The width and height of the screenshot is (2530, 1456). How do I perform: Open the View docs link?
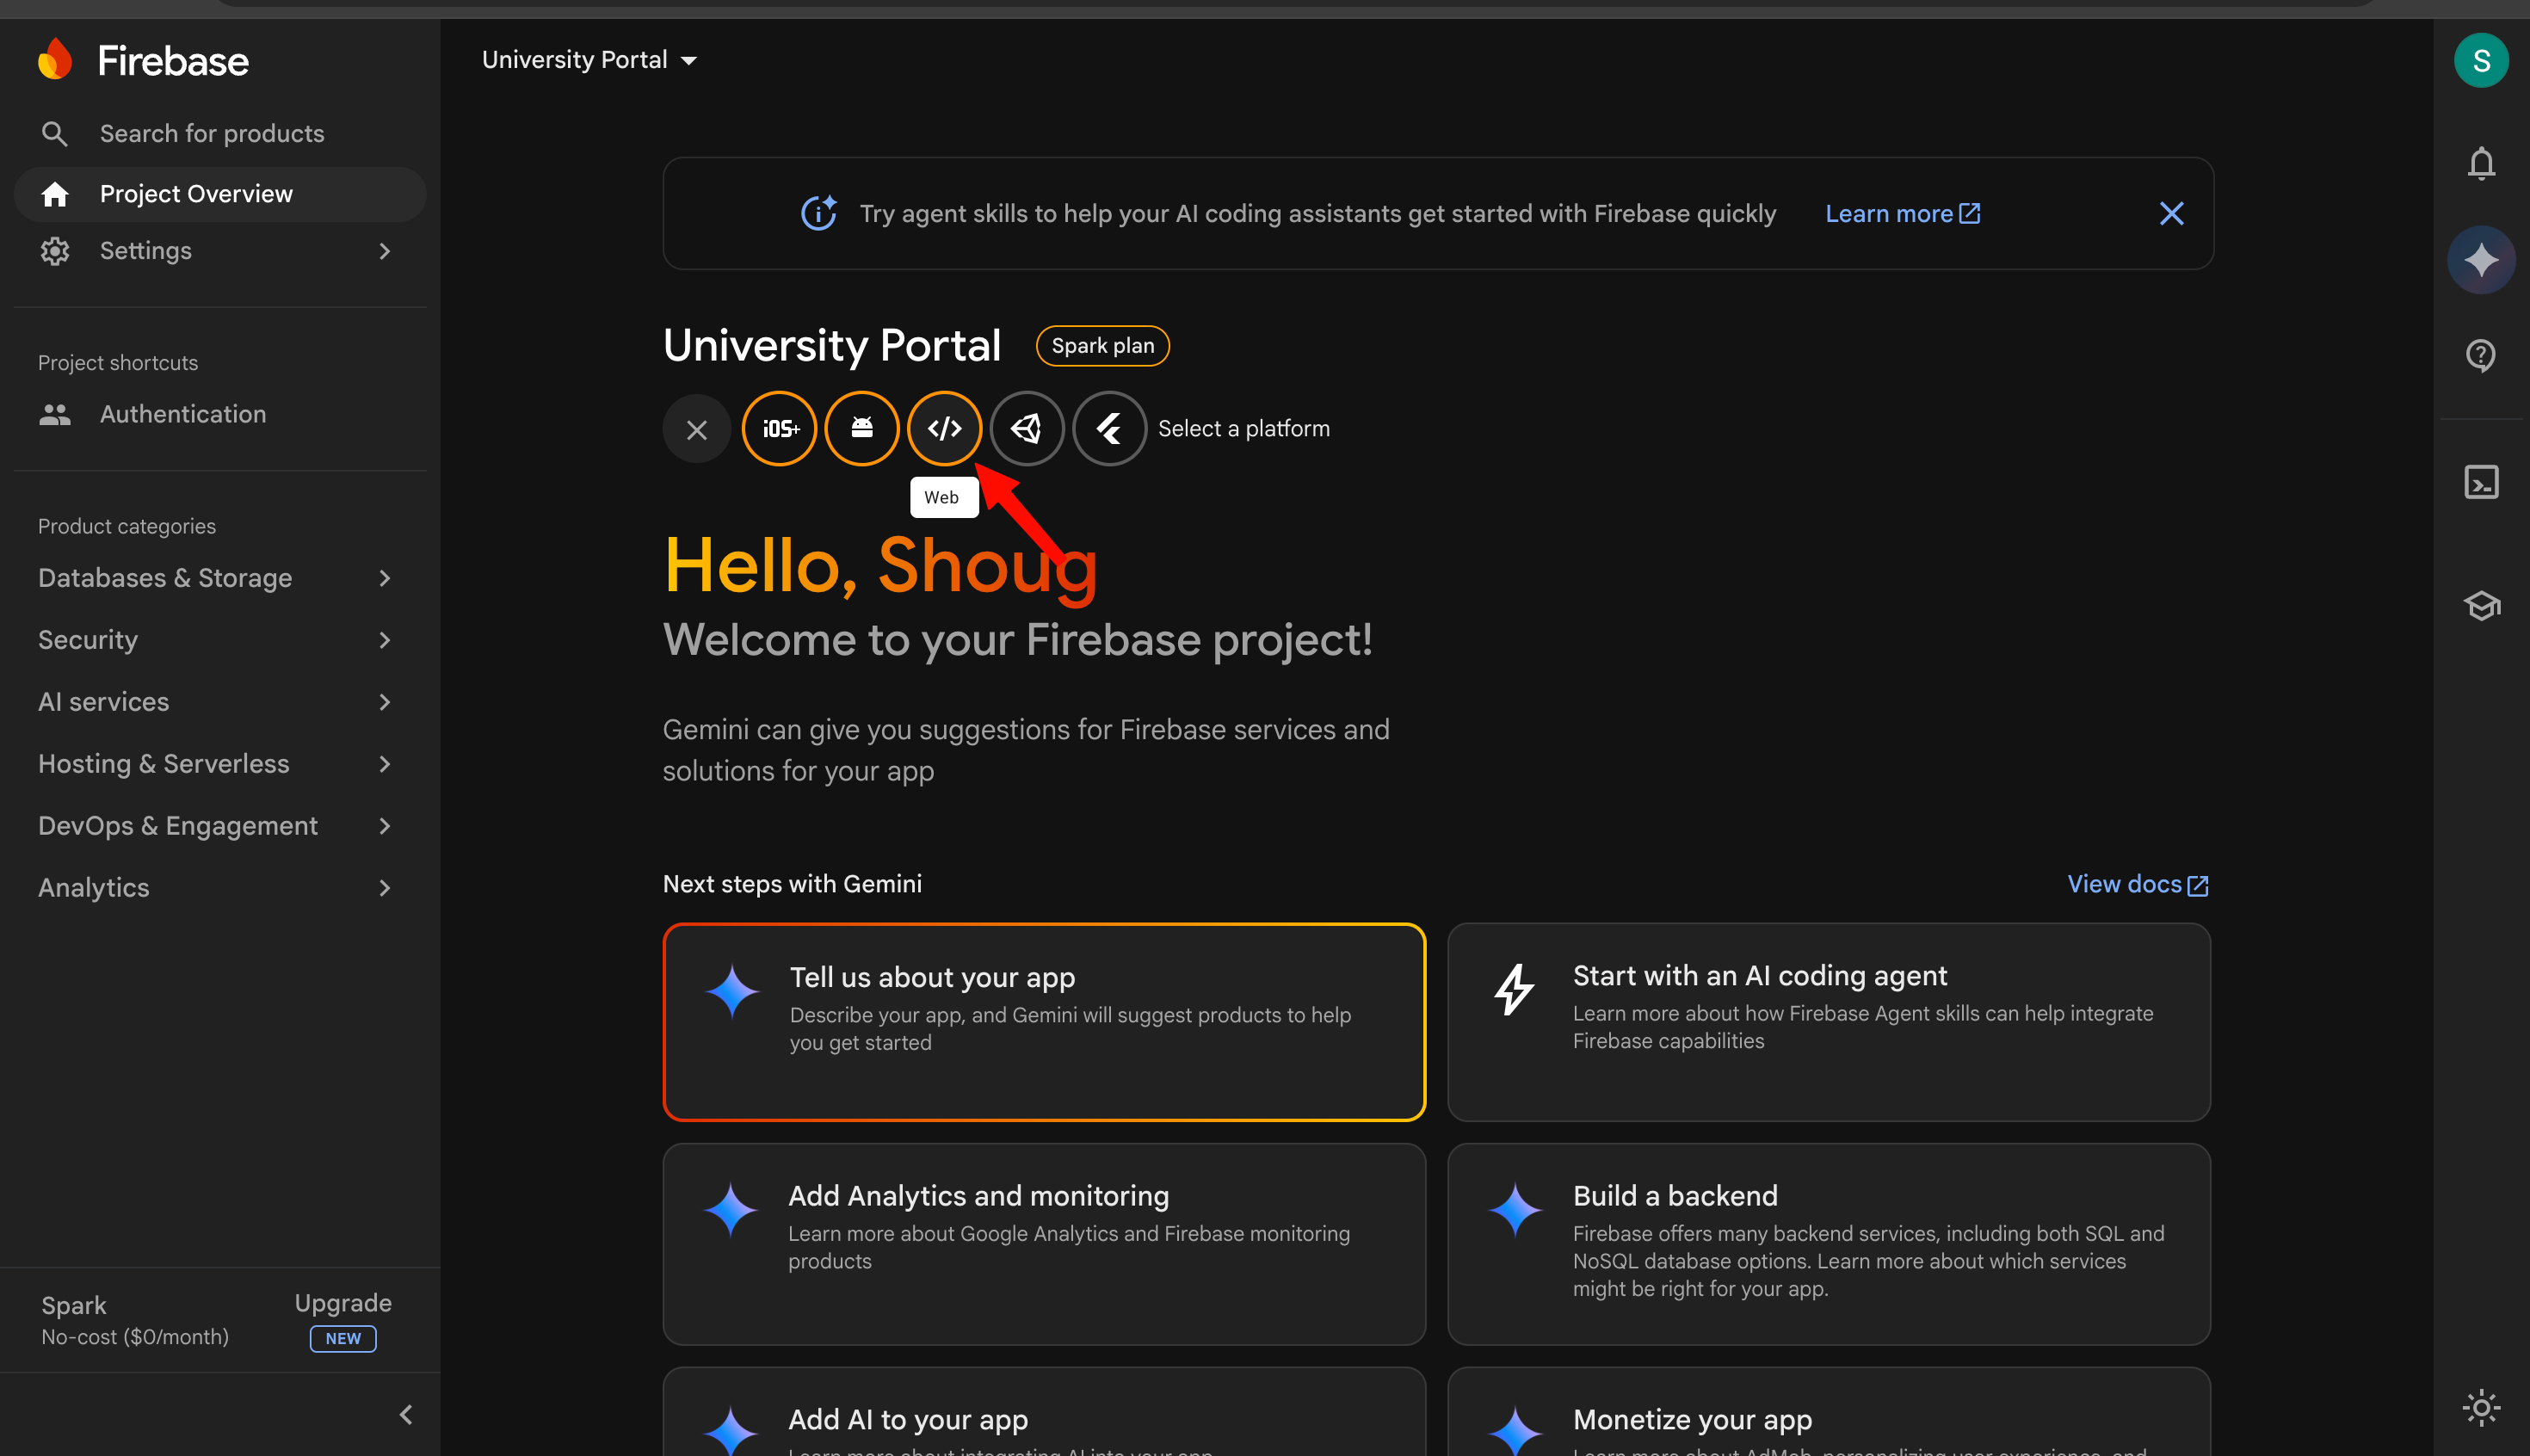coord(2138,885)
